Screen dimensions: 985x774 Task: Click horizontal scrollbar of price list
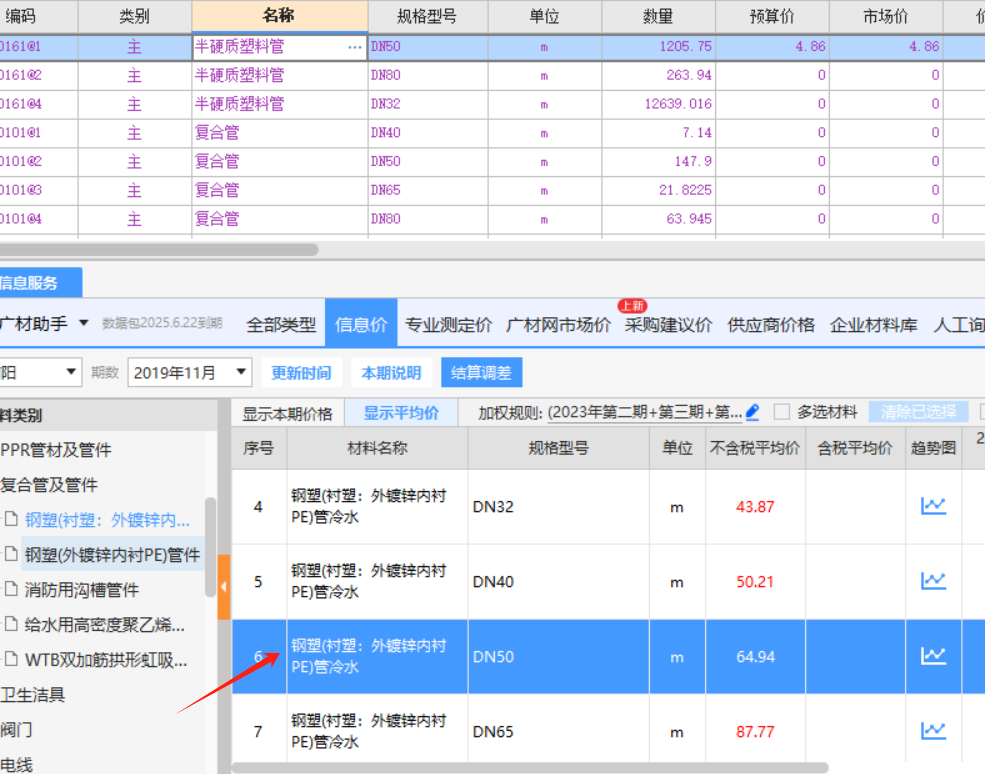(530, 768)
